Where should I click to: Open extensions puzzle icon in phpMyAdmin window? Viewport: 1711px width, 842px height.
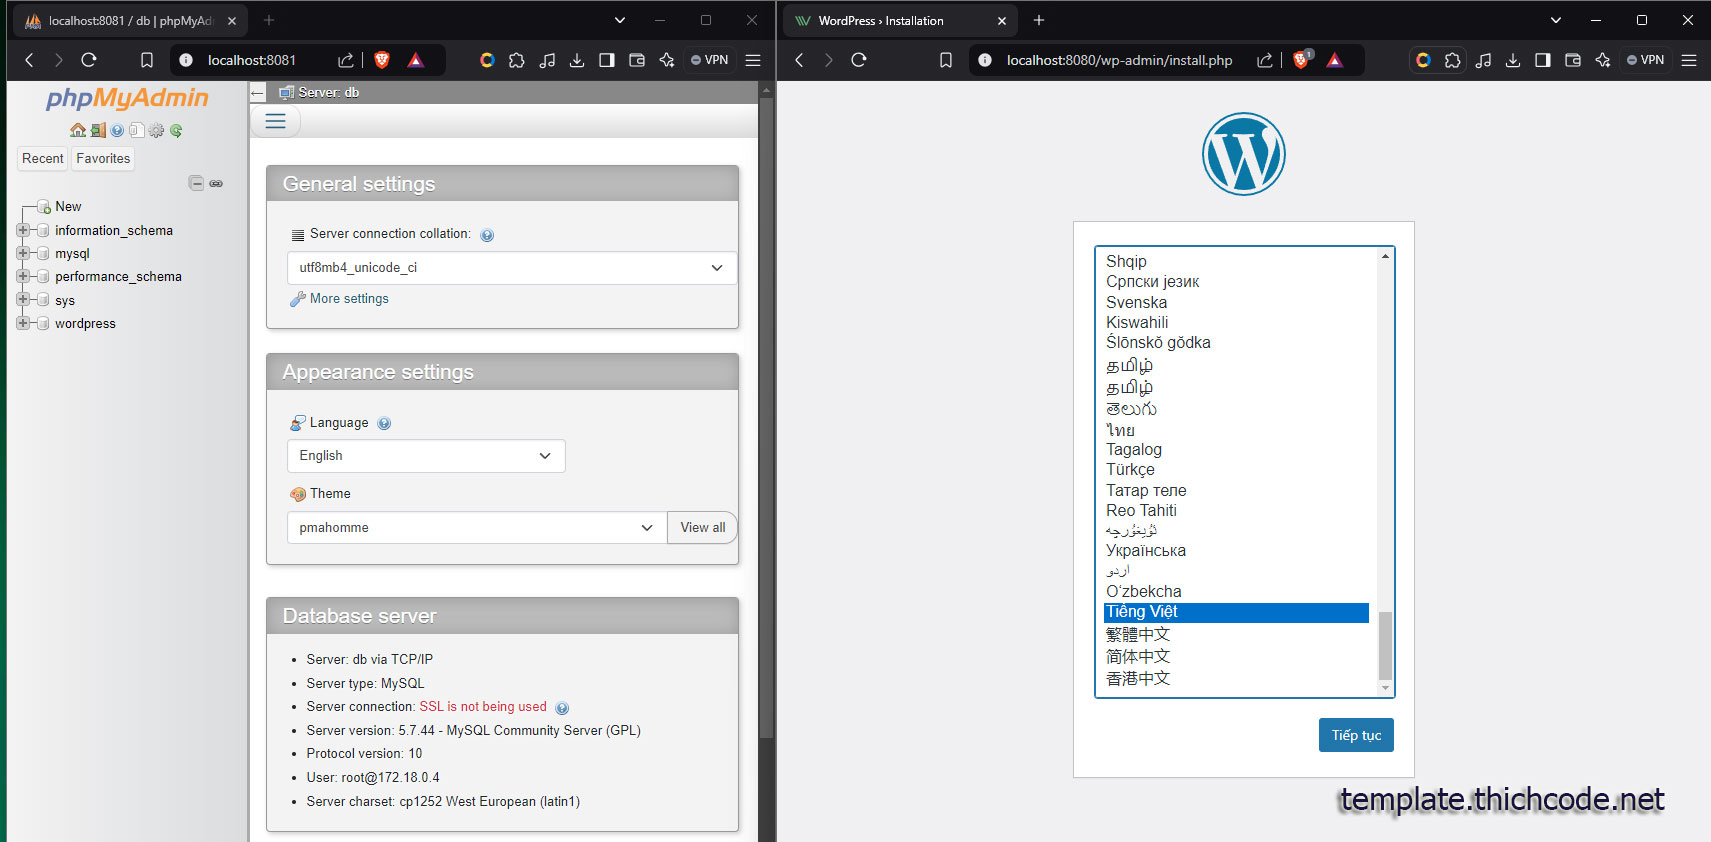(516, 60)
